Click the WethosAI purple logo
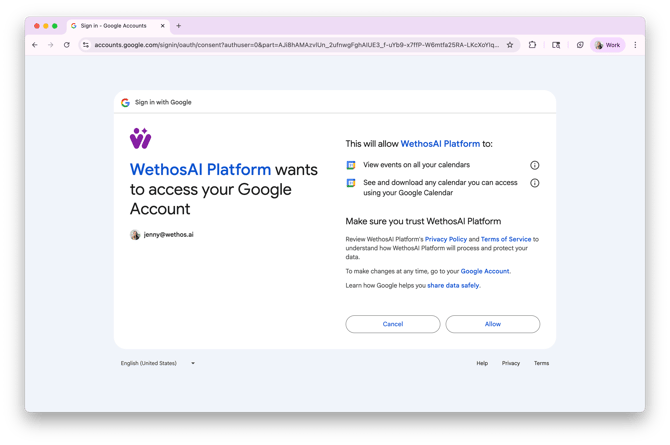This screenshot has height=445, width=670. point(140,138)
